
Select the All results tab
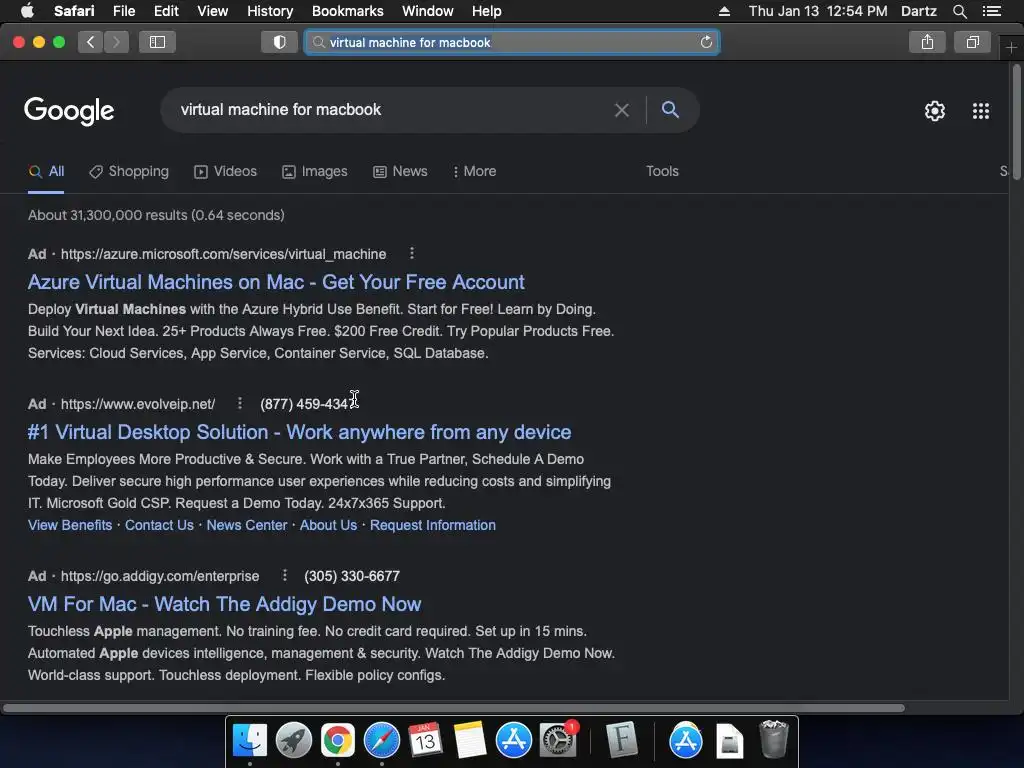point(46,172)
